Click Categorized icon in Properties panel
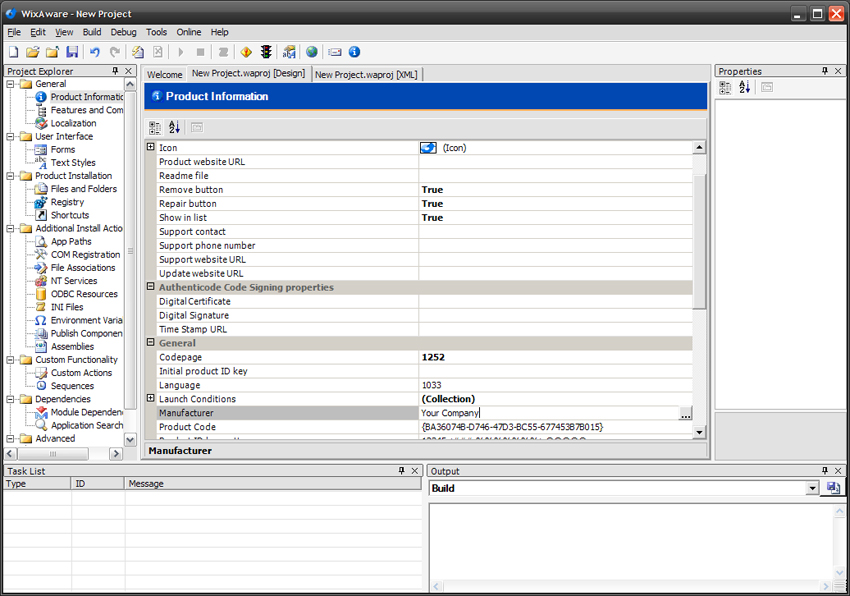850x596 pixels. pyautogui.click(x=725, y=87)
